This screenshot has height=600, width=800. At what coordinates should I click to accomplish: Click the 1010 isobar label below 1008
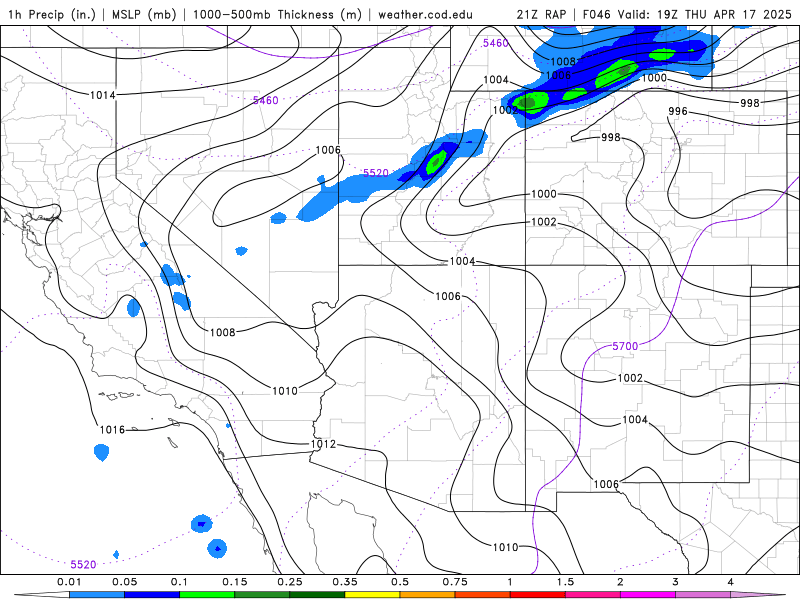point(285,391)
